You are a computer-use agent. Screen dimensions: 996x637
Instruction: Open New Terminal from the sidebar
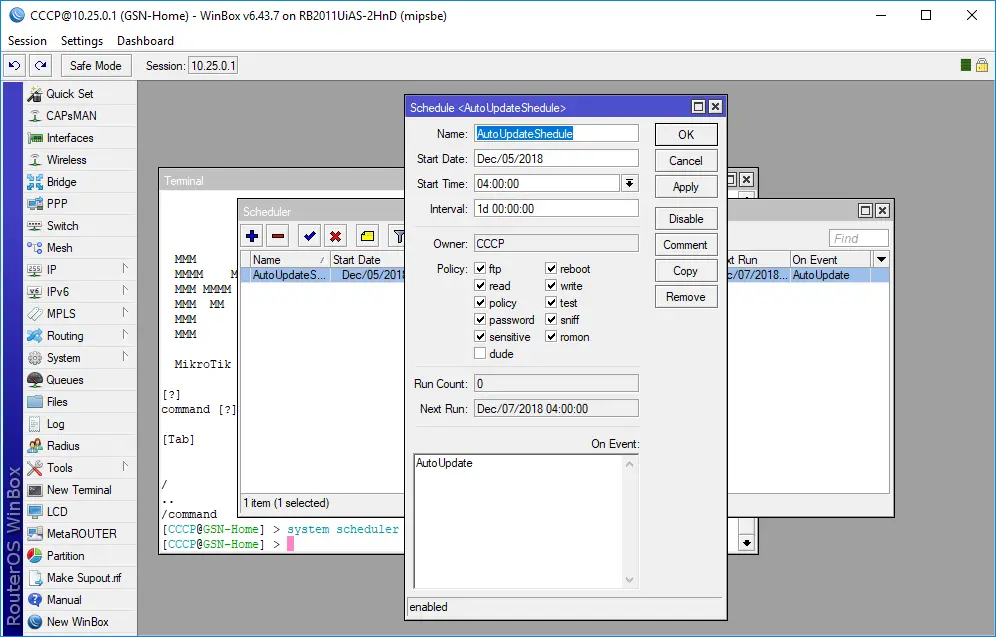click(80, 490)
